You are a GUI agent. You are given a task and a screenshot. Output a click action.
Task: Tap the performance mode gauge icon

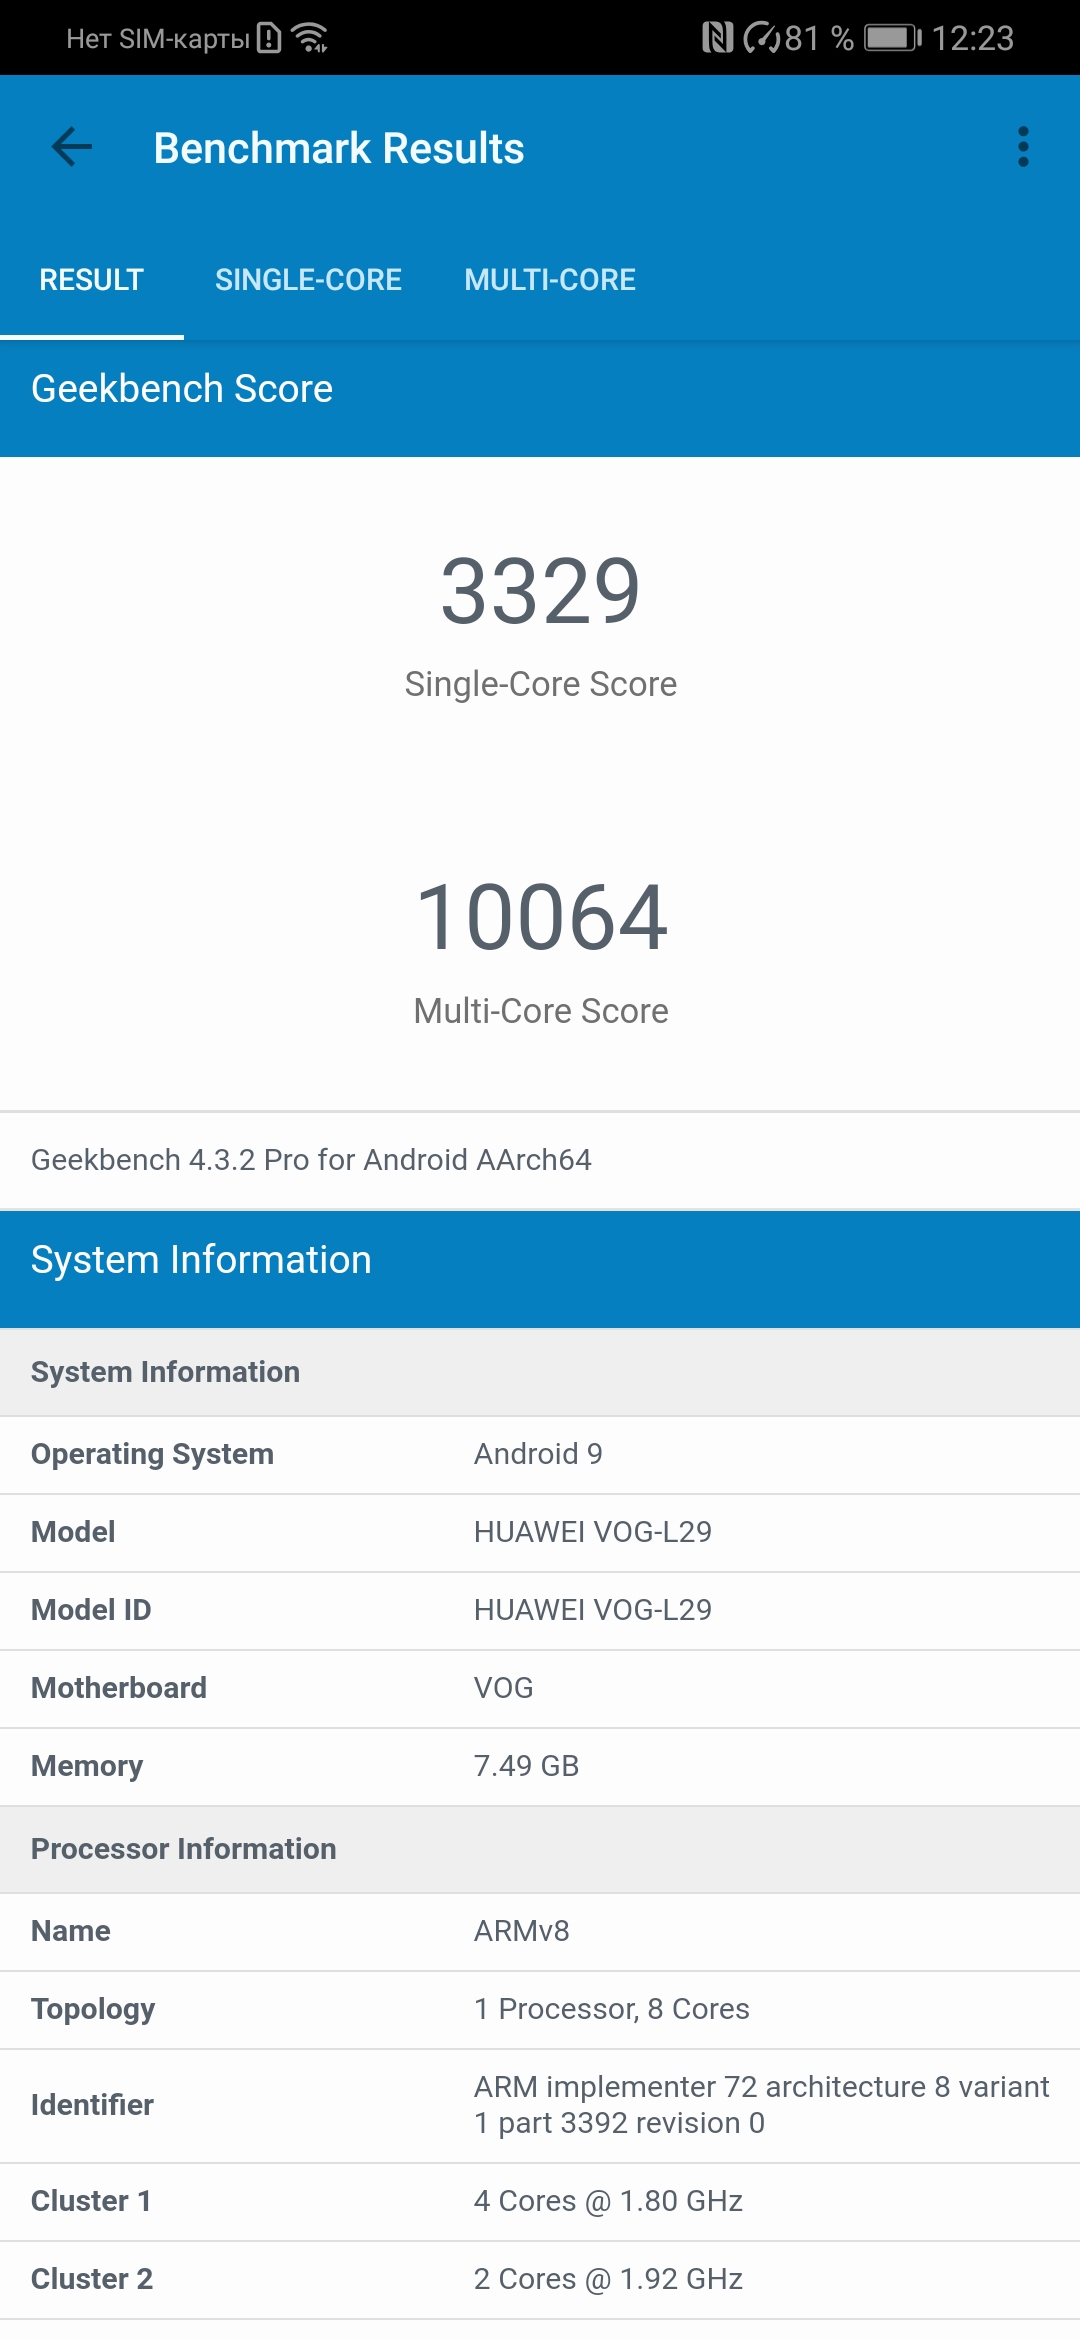(x=762, y=38)
